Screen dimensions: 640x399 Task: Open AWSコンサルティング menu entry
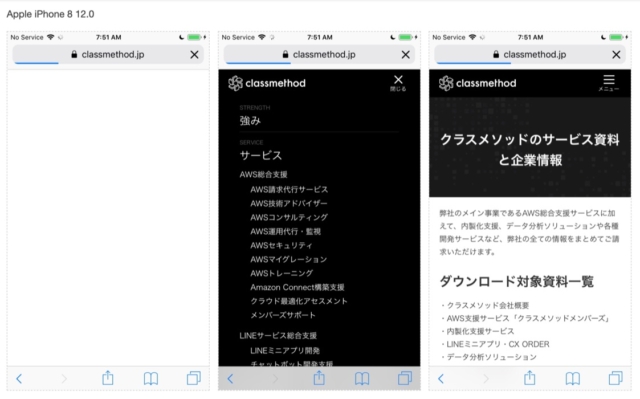tap(289, 217)
